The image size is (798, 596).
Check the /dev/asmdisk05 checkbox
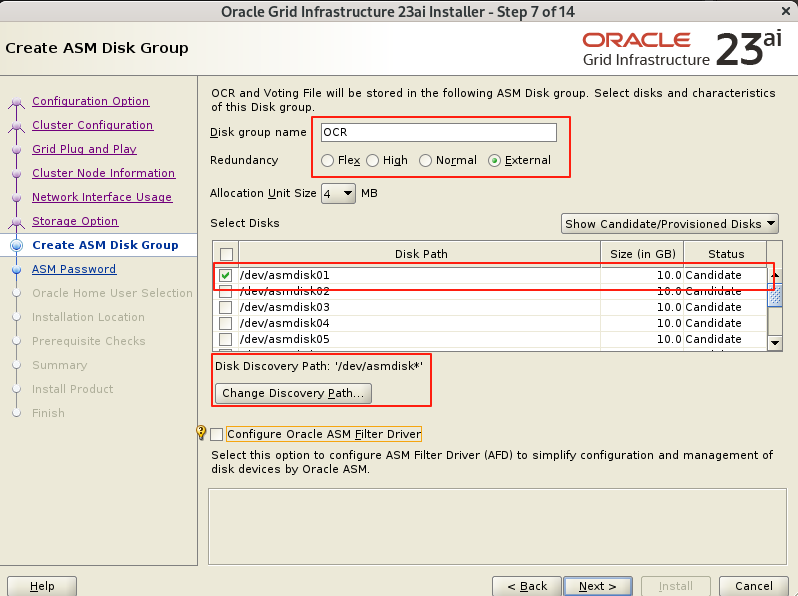click(x=225, y=339)
